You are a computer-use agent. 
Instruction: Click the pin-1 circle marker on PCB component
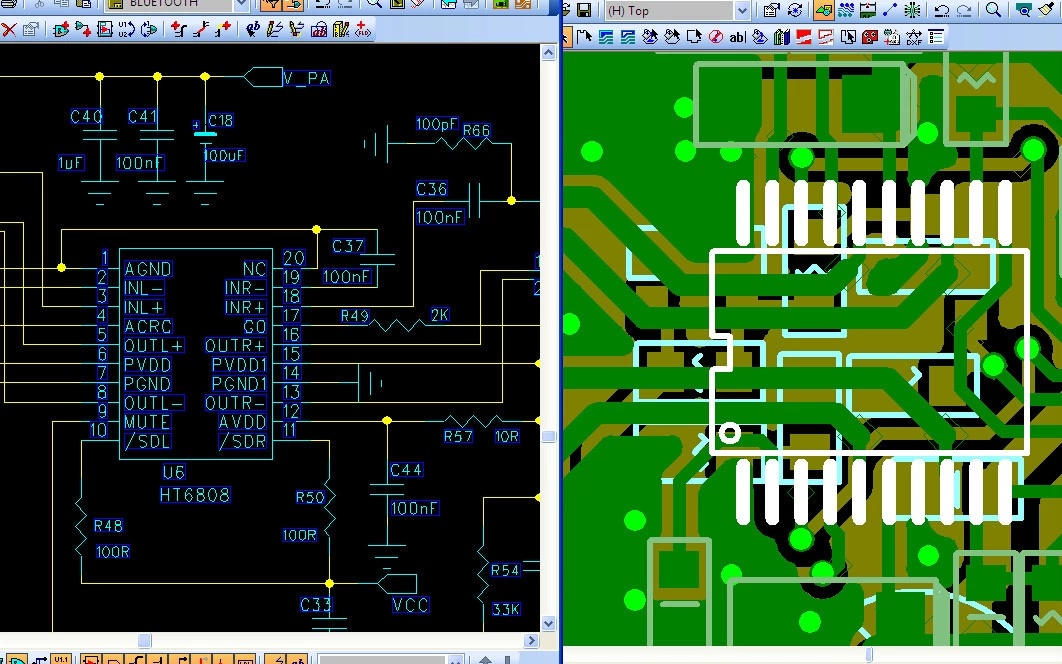(x=729, y=433)
